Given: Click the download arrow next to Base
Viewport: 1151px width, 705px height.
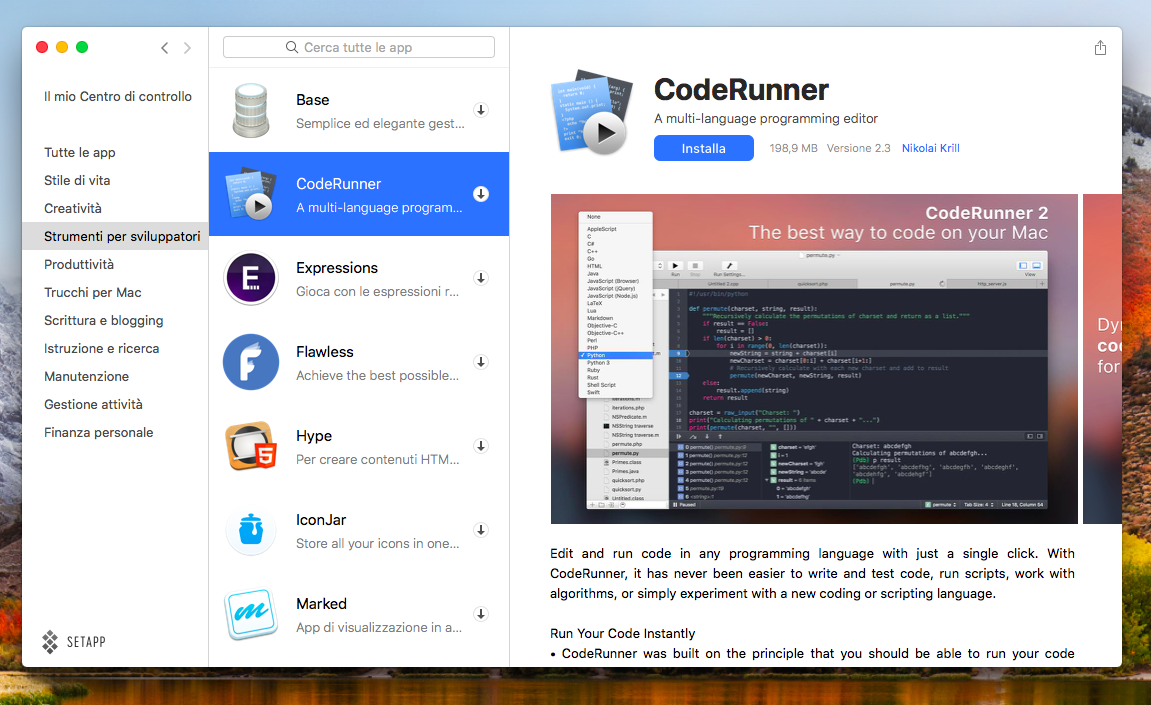Looking at the screenshot, I should pyautogui.click(x=481, y=110).
